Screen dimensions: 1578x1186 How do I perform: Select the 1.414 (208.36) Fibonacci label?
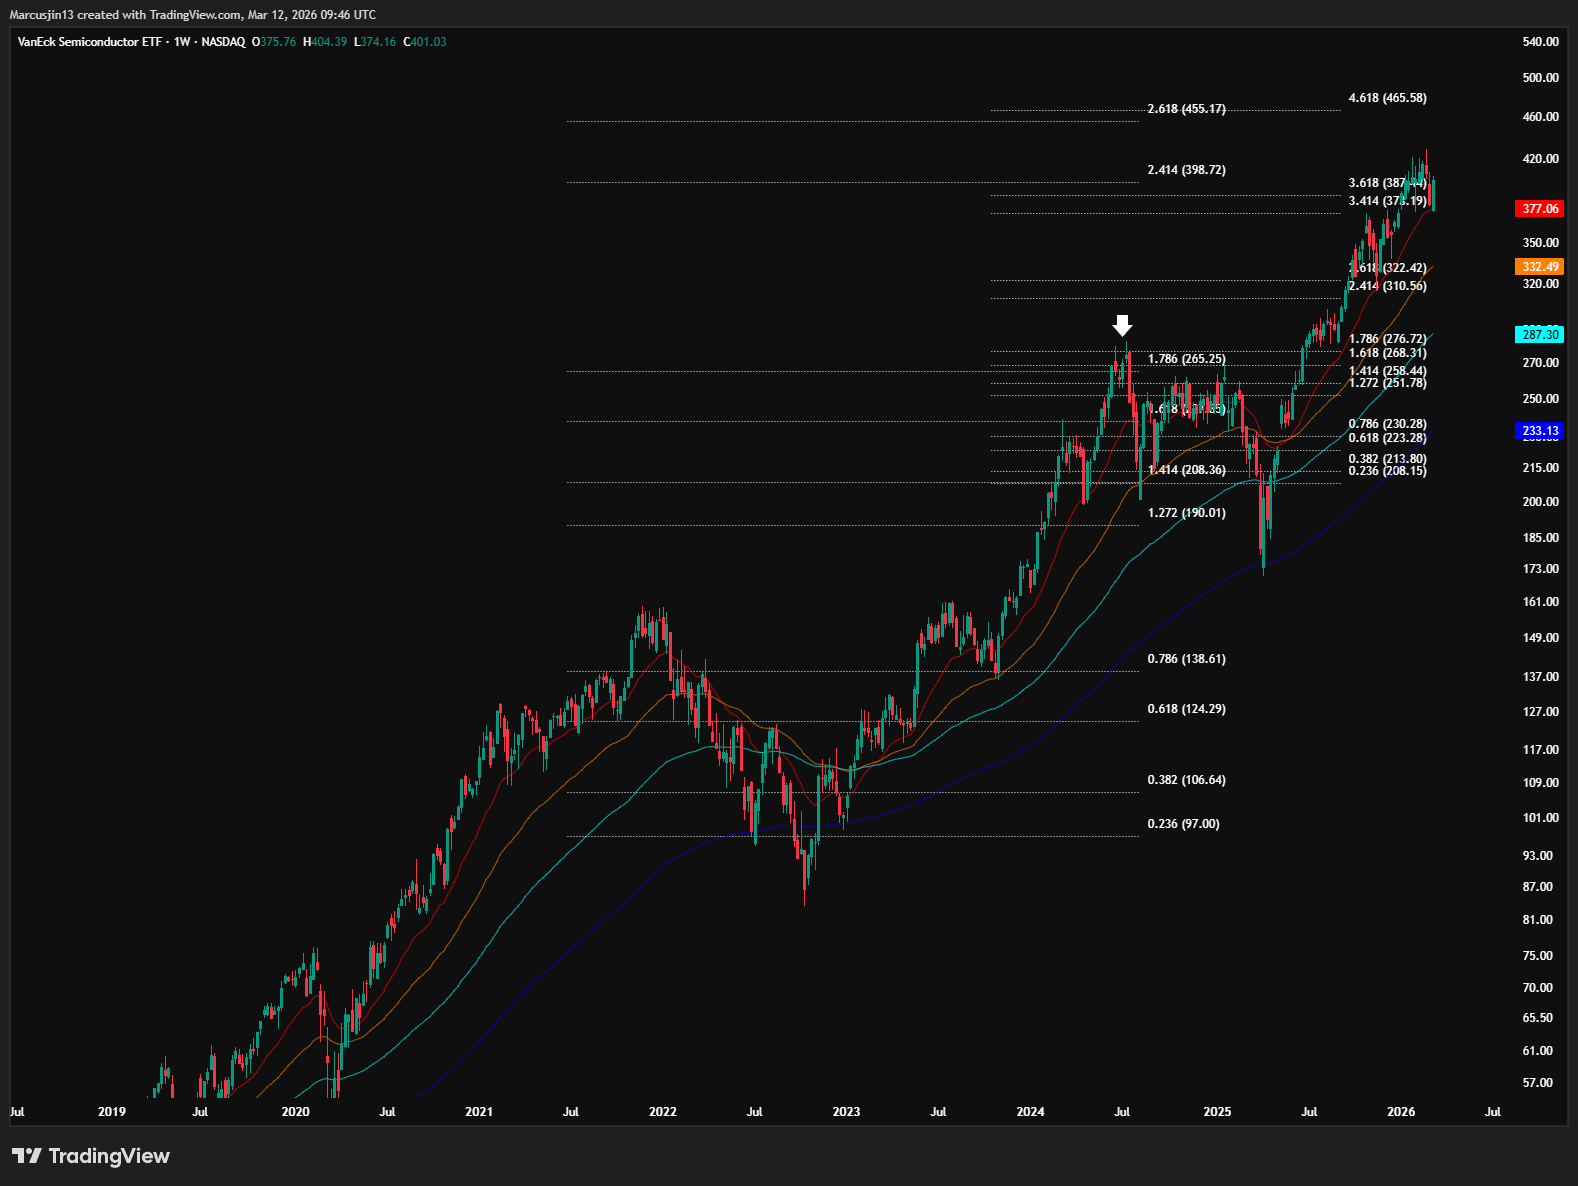1186,470
